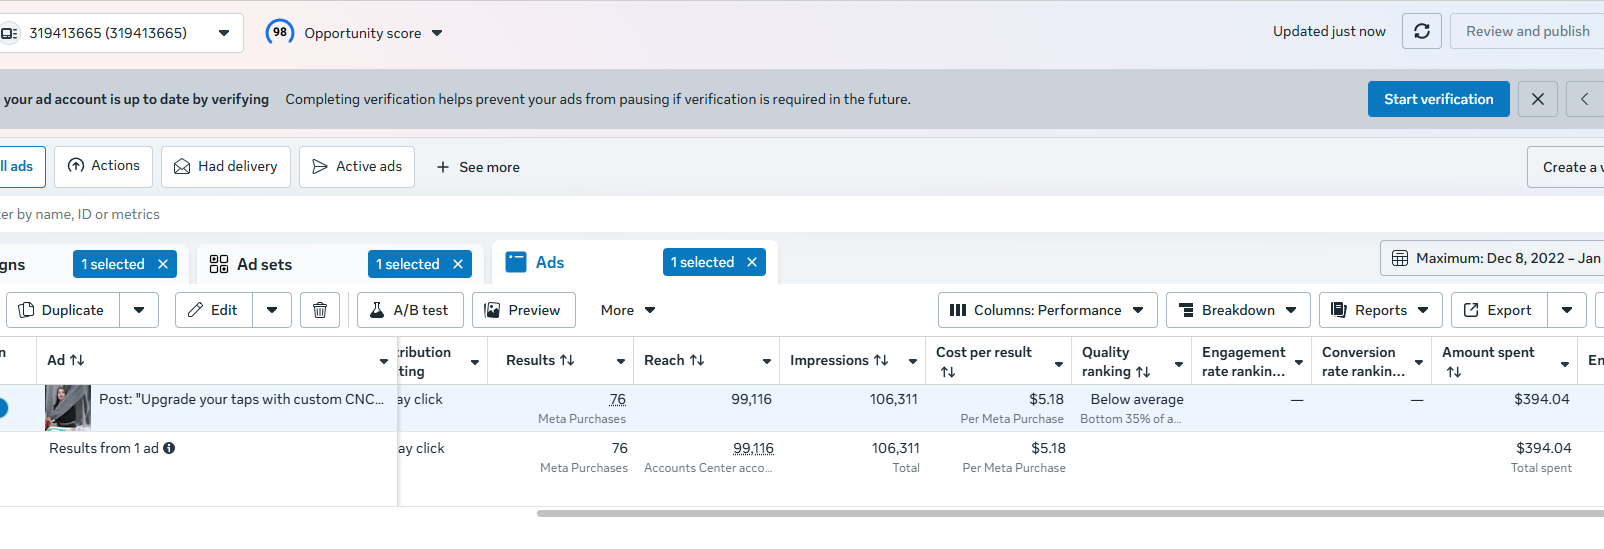Screen dimensions: 1604x549
Task: Clear the Ads tab 1 selected filter
Action: (x=752, y=262)
